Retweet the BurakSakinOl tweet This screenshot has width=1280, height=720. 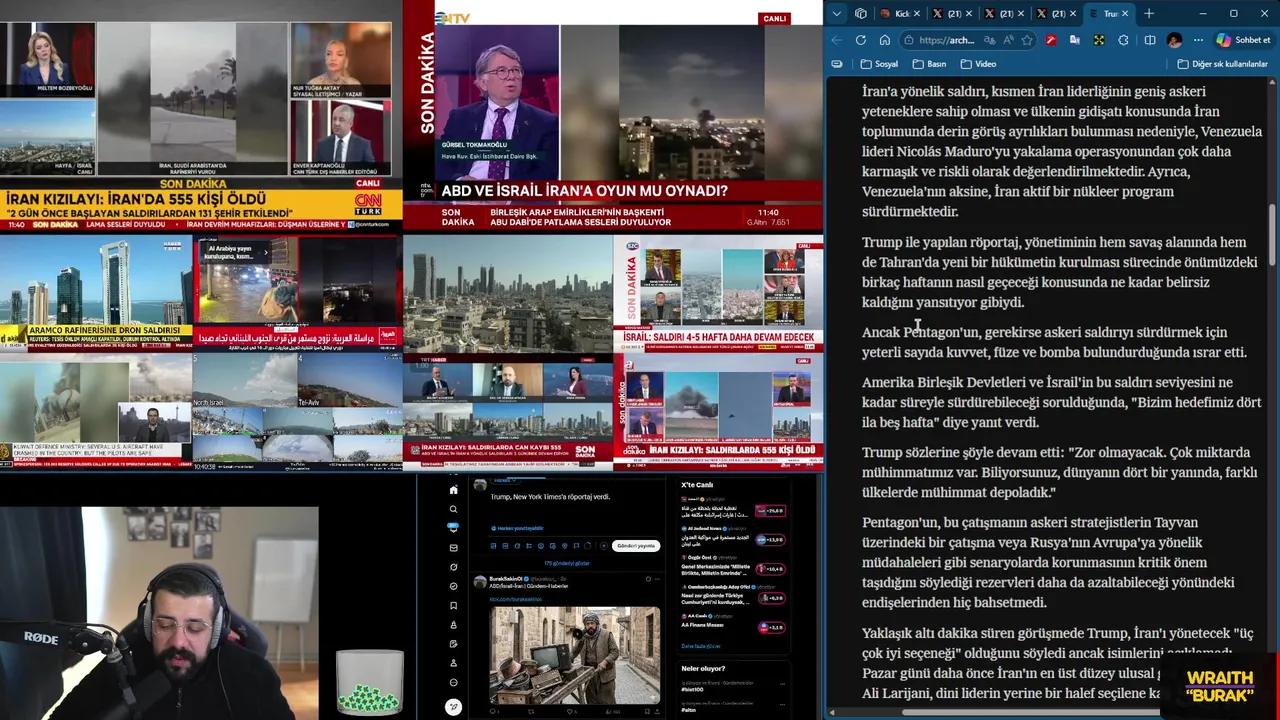click(x=531, y=711)
